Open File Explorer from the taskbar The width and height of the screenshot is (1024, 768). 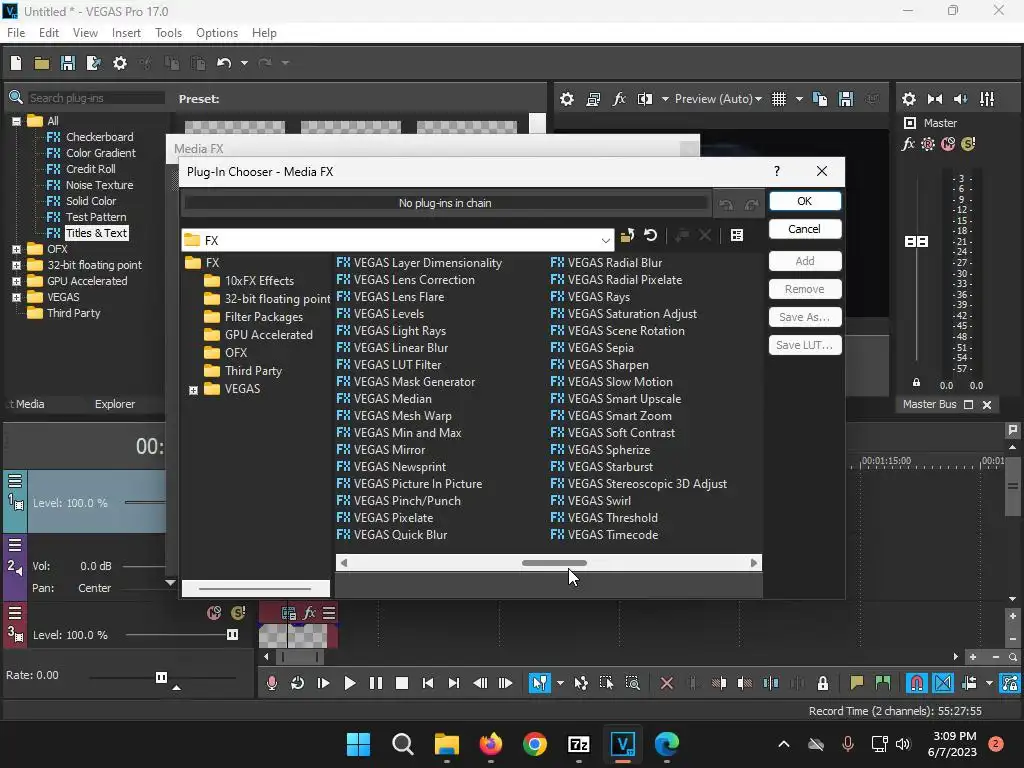click(447, 744)
